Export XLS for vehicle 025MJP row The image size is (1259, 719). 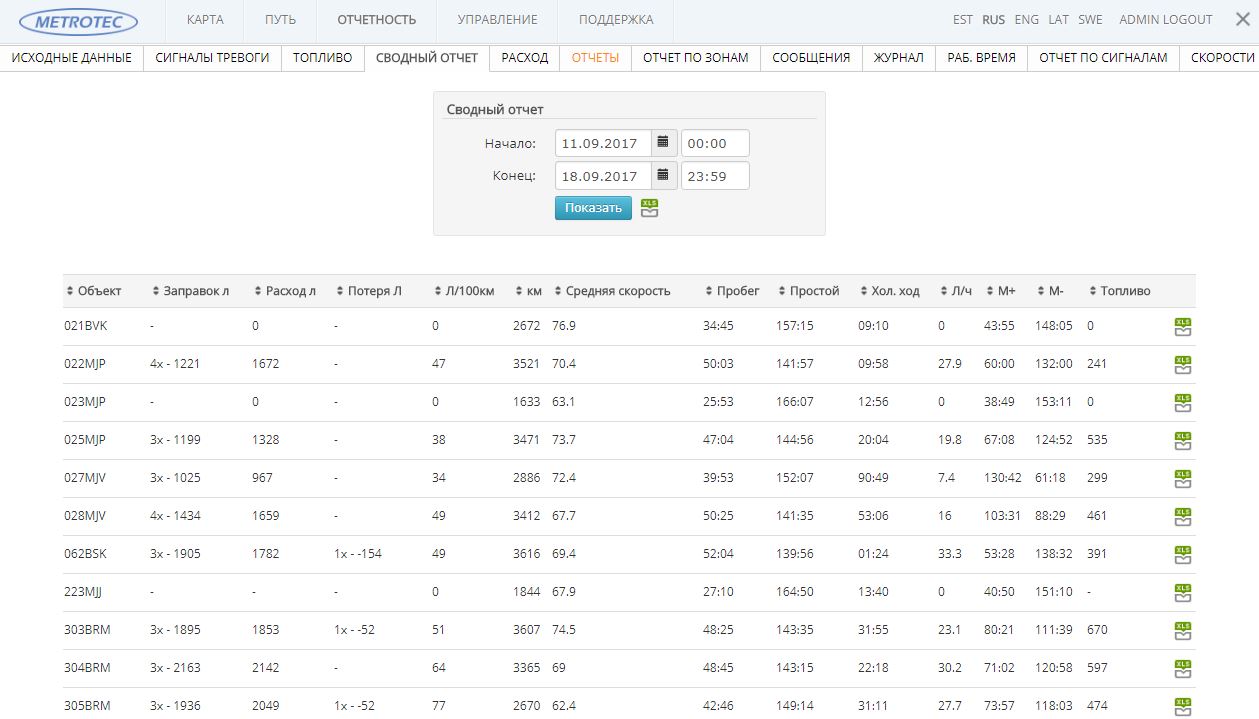pyautogui.click(x=1183, y=441)
